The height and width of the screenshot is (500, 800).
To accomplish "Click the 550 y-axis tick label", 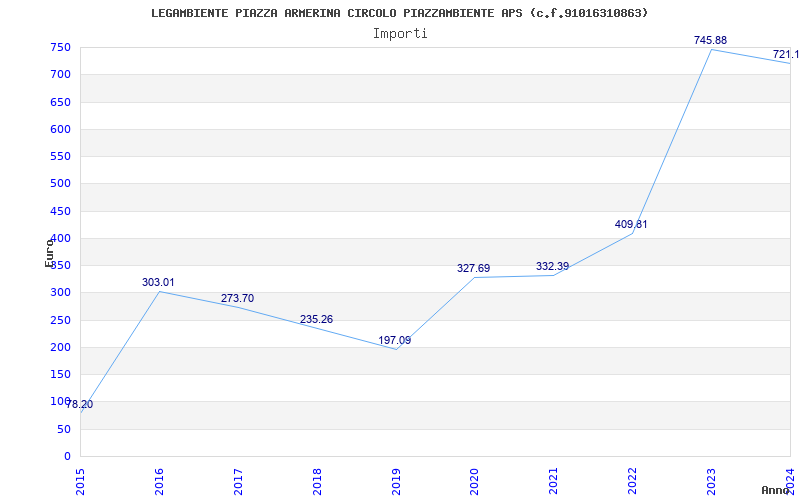I will [60, 157].
